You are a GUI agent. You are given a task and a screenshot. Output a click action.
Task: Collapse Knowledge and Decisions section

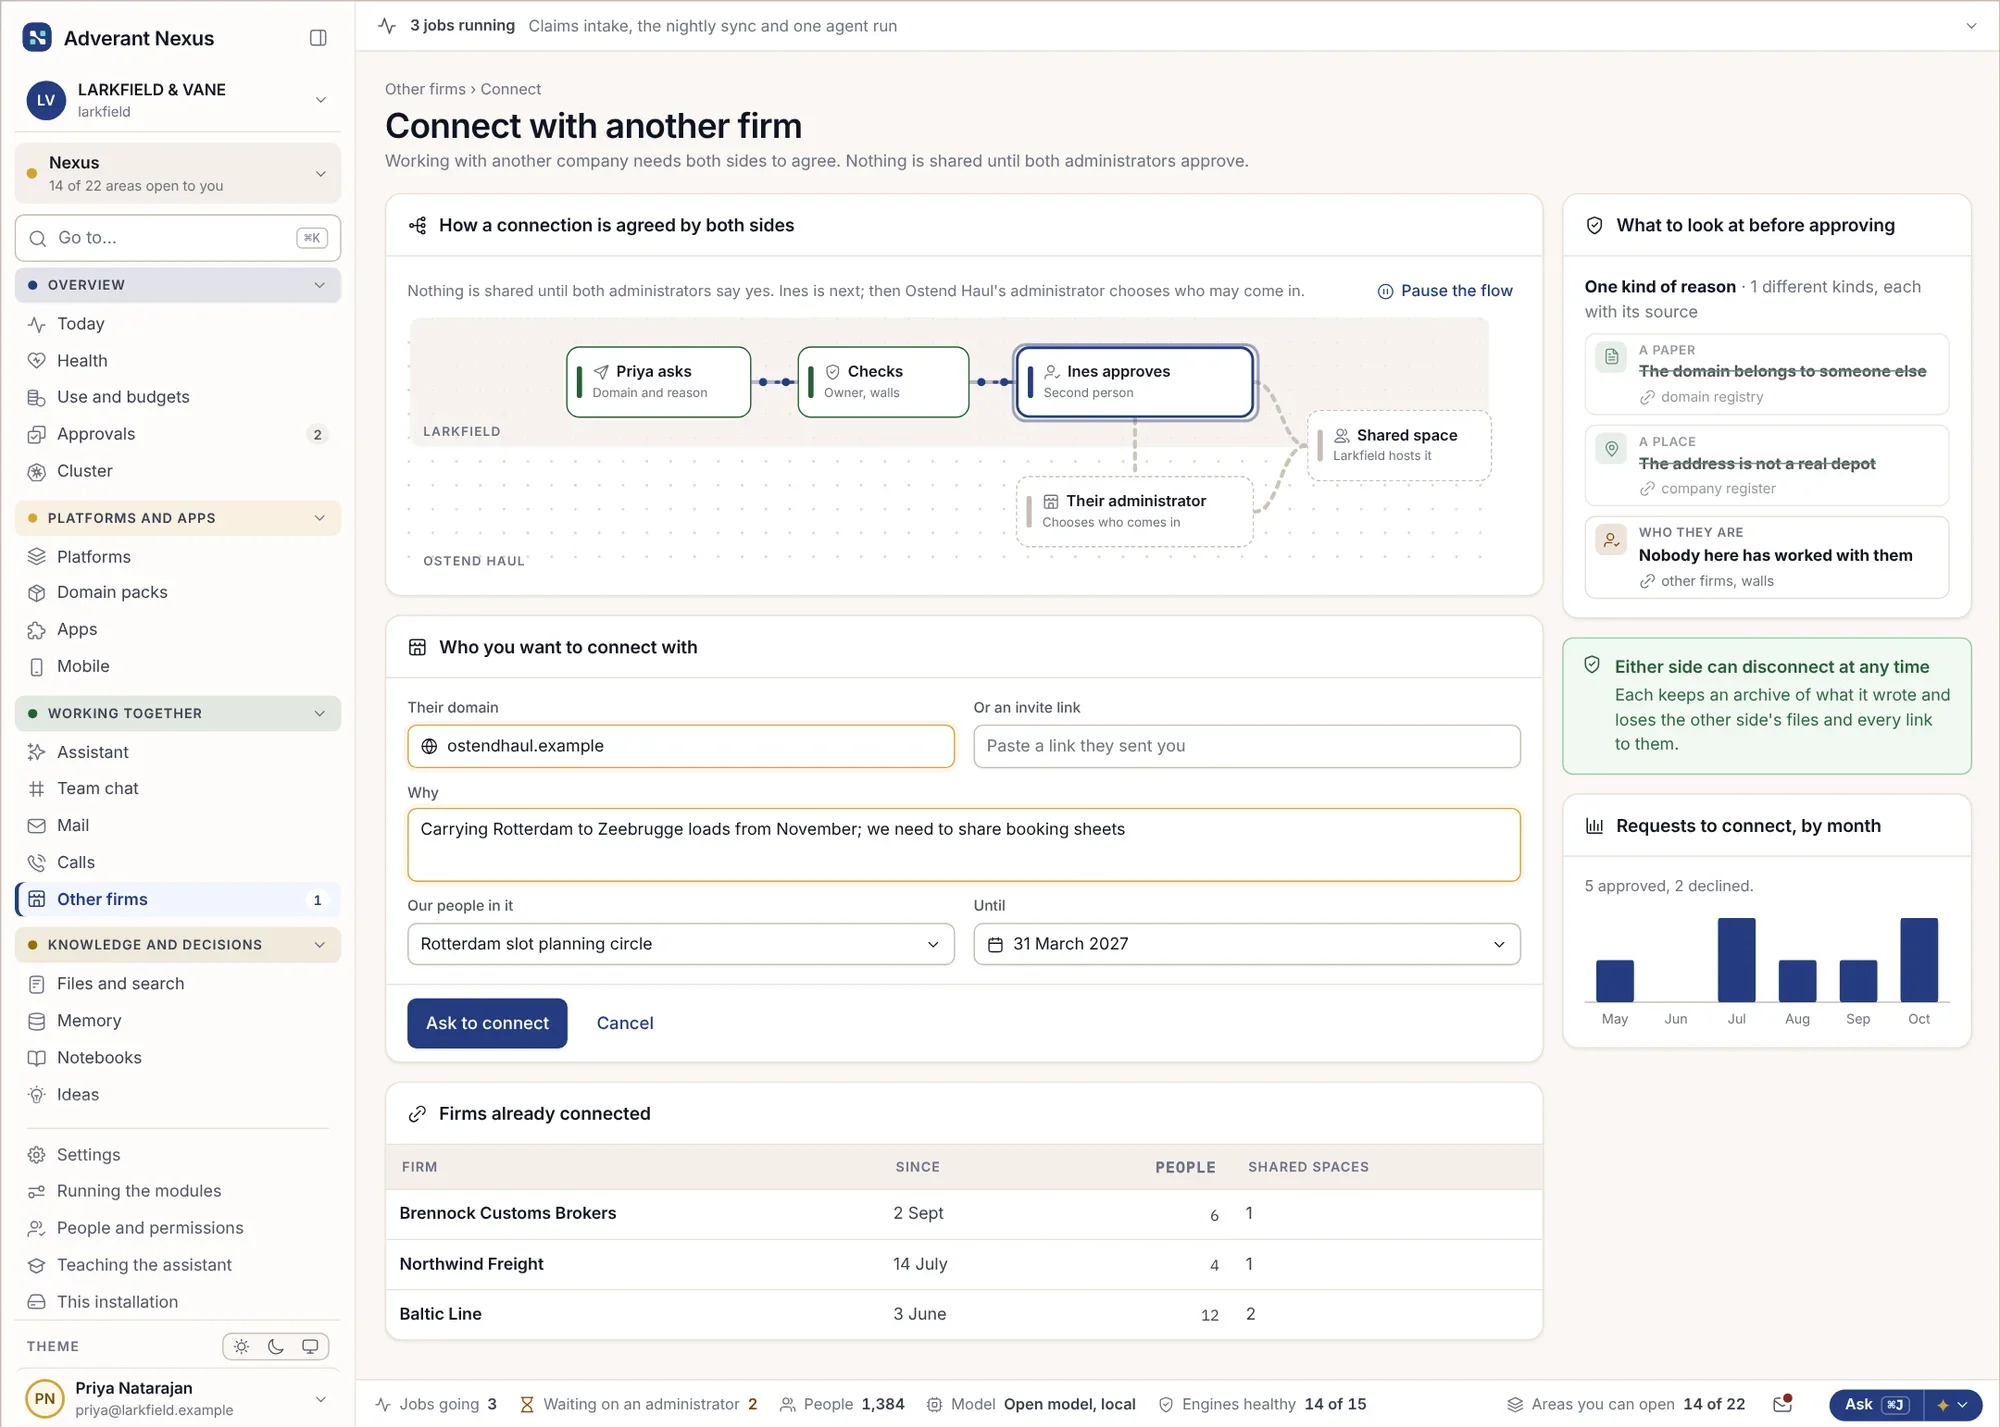click(x=178, y=944)
